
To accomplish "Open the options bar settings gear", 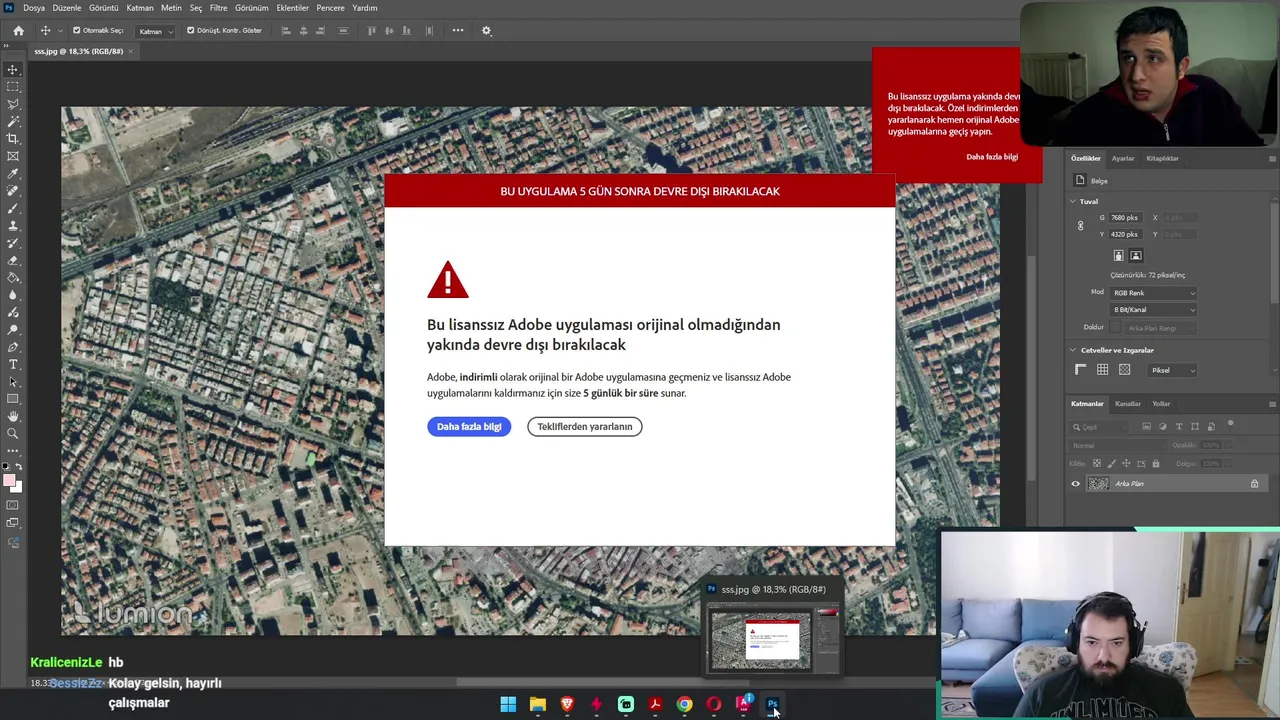I will point(487,30).
